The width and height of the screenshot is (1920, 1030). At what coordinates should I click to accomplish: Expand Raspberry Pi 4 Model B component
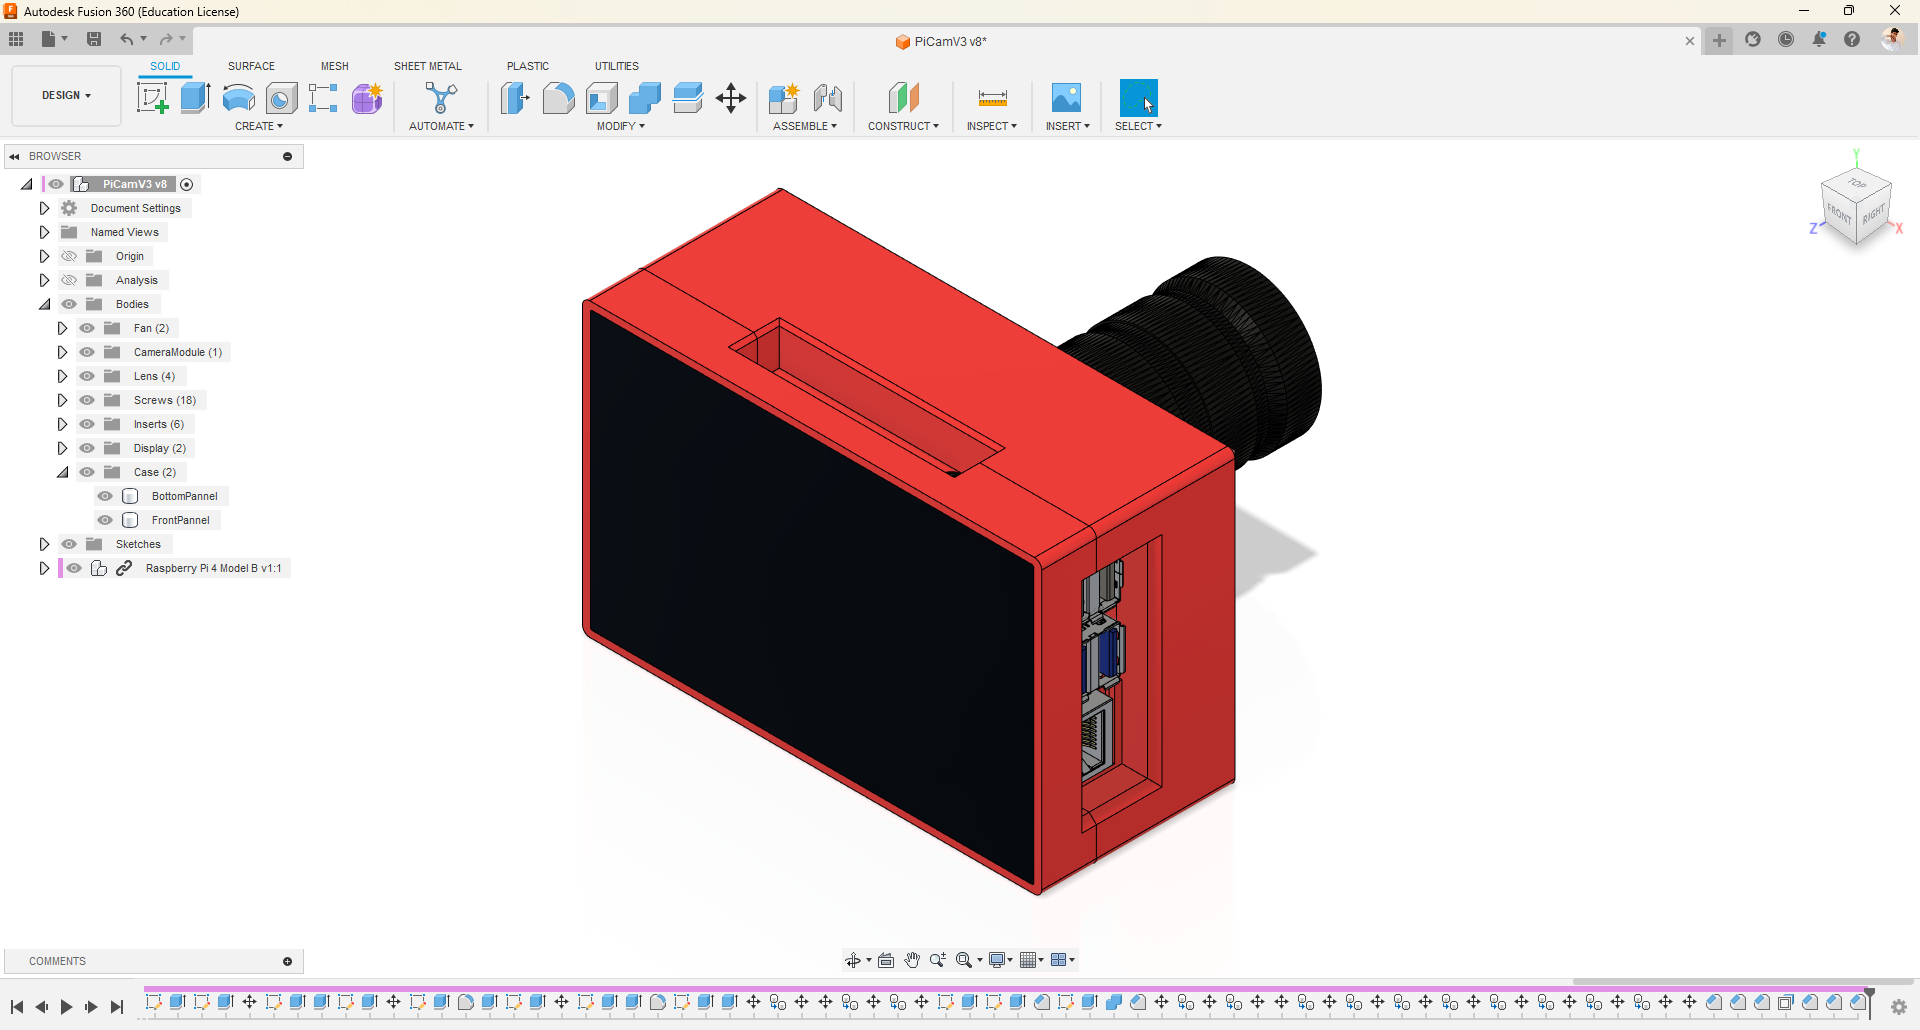click(x=44, y=568)
